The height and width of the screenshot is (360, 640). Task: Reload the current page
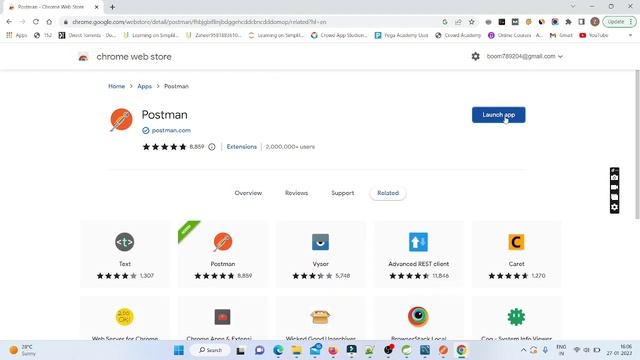(x=36, y=22)
